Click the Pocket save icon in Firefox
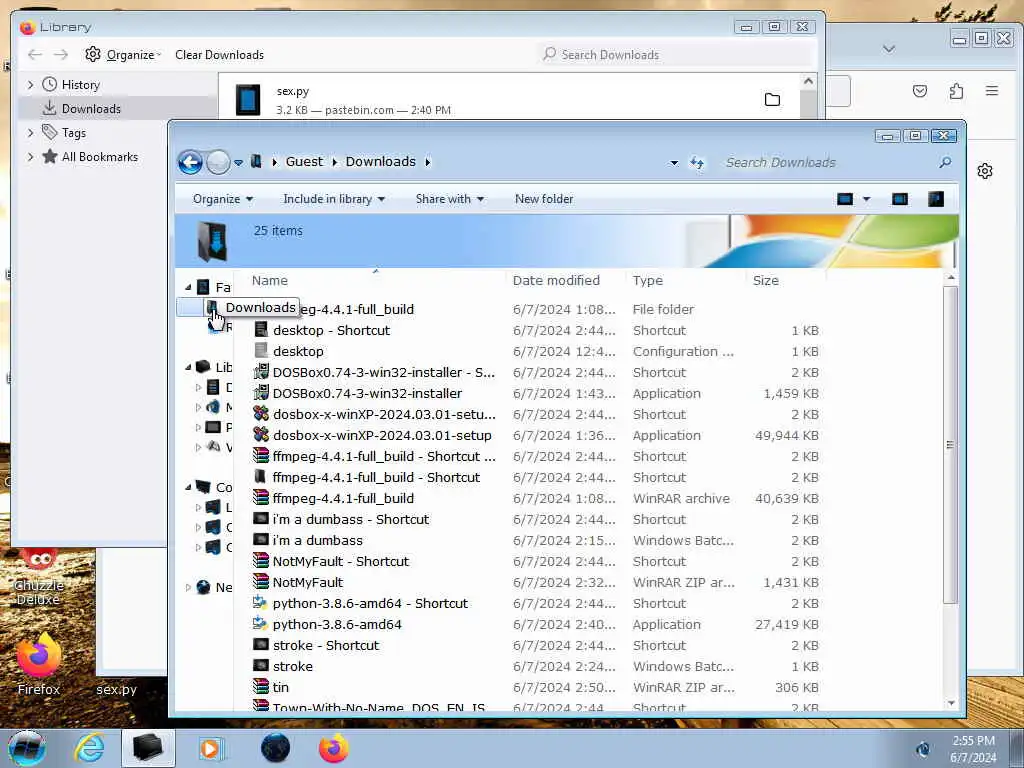 point(920,91)
